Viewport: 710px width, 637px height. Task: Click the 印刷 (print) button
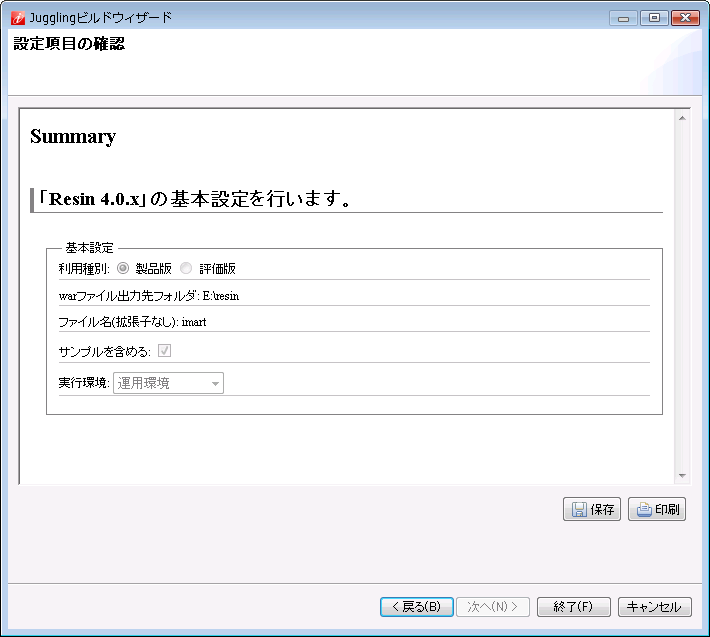coord(657,509)
